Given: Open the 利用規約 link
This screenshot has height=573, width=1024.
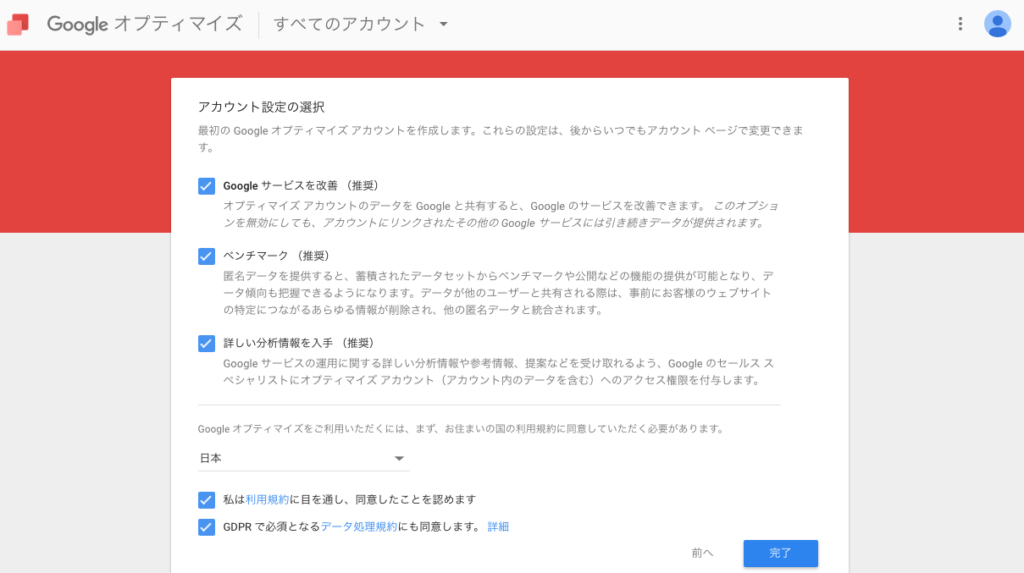Looking at the screenshot, I should click(267, 500).
